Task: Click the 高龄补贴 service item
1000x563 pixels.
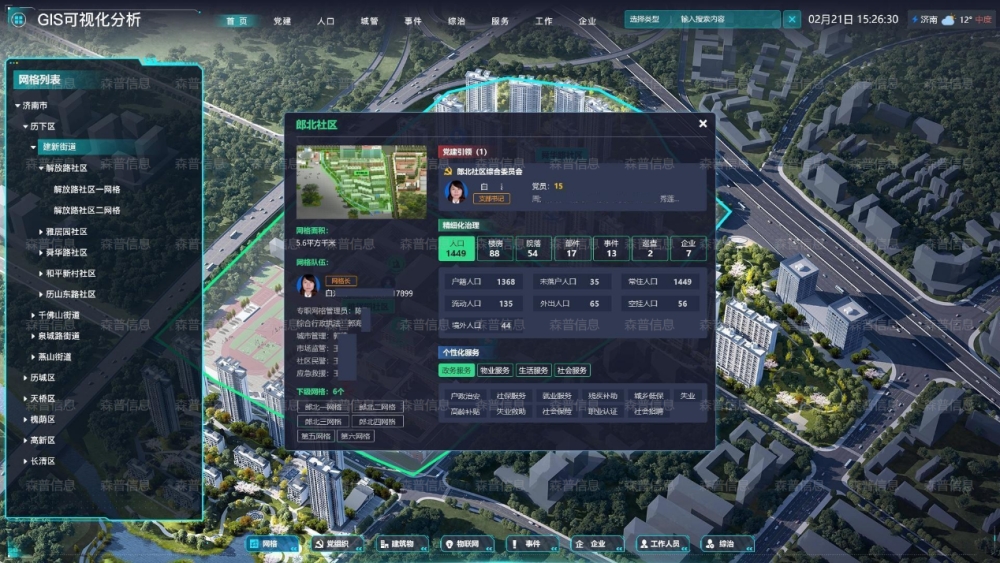Action: [465, 411]
